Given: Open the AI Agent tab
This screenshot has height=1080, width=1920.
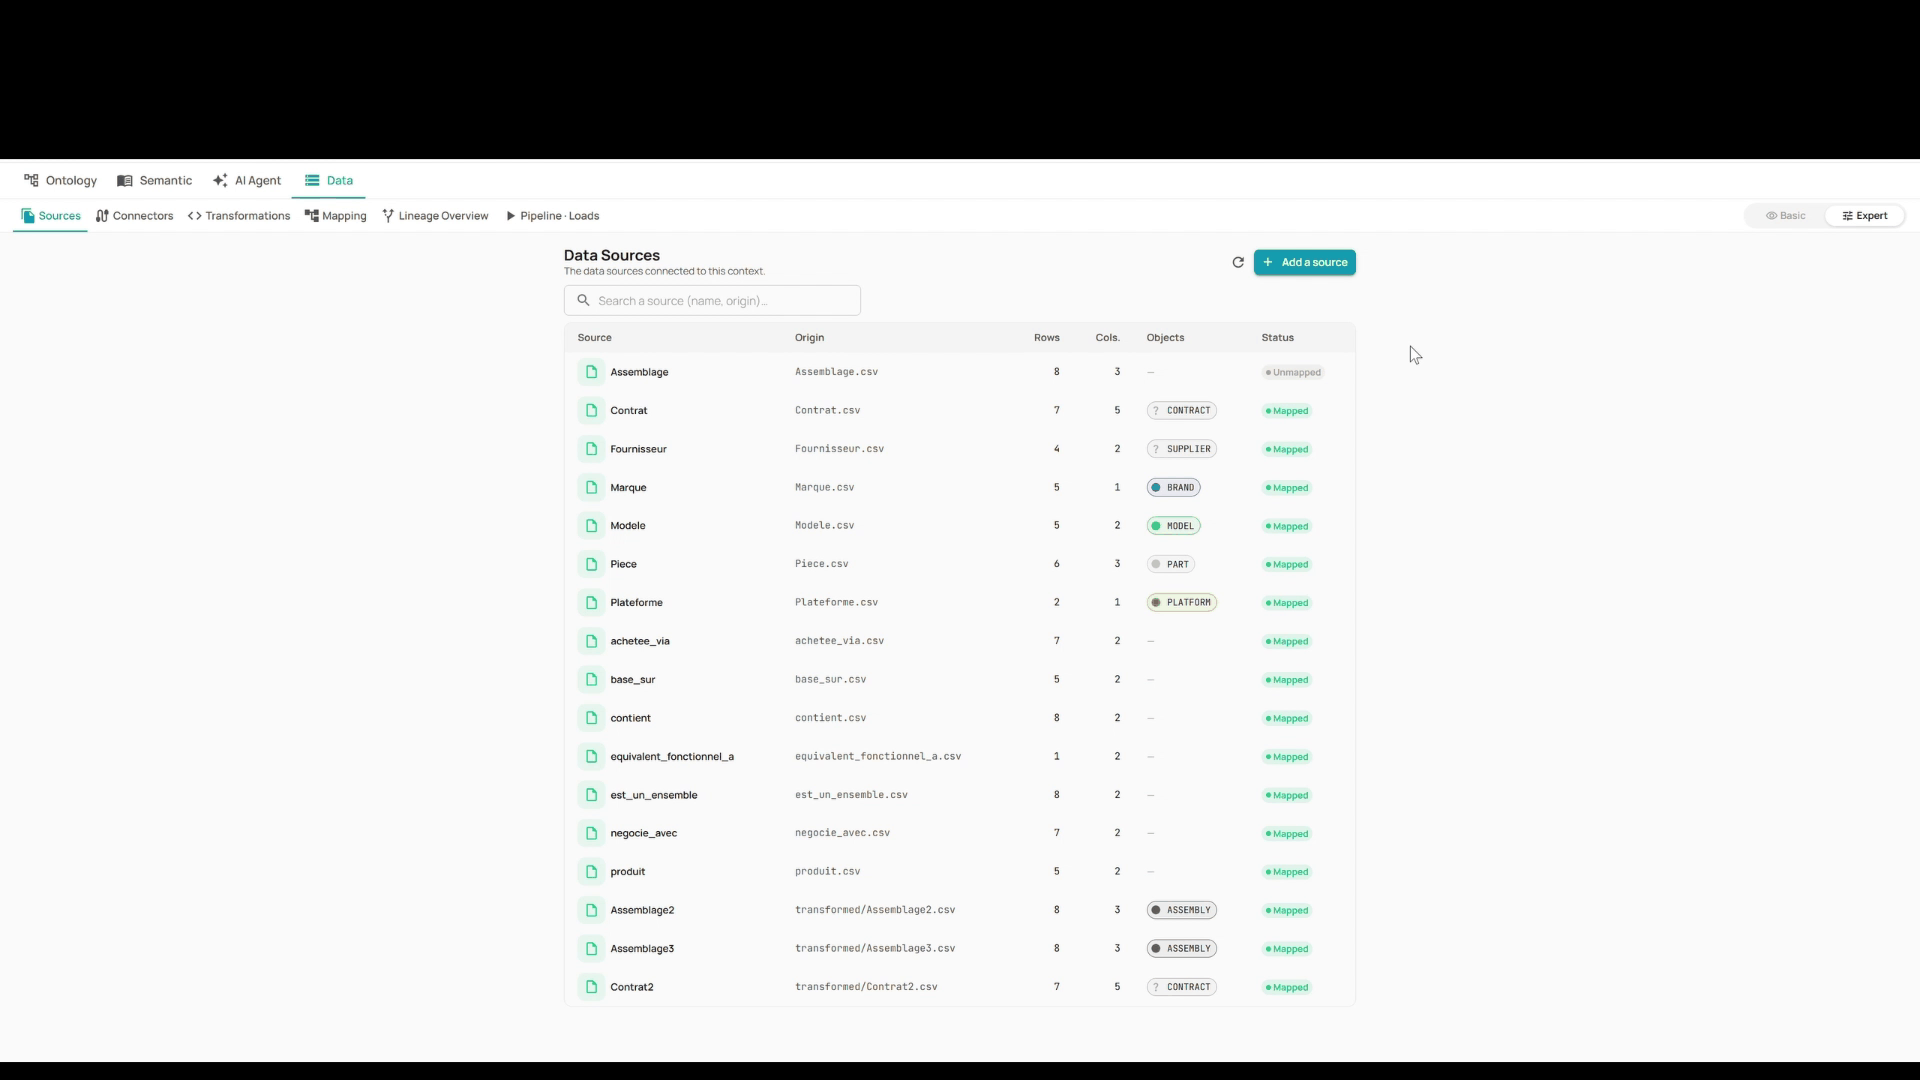Looking at the screenshot, I should click(247, 181).
